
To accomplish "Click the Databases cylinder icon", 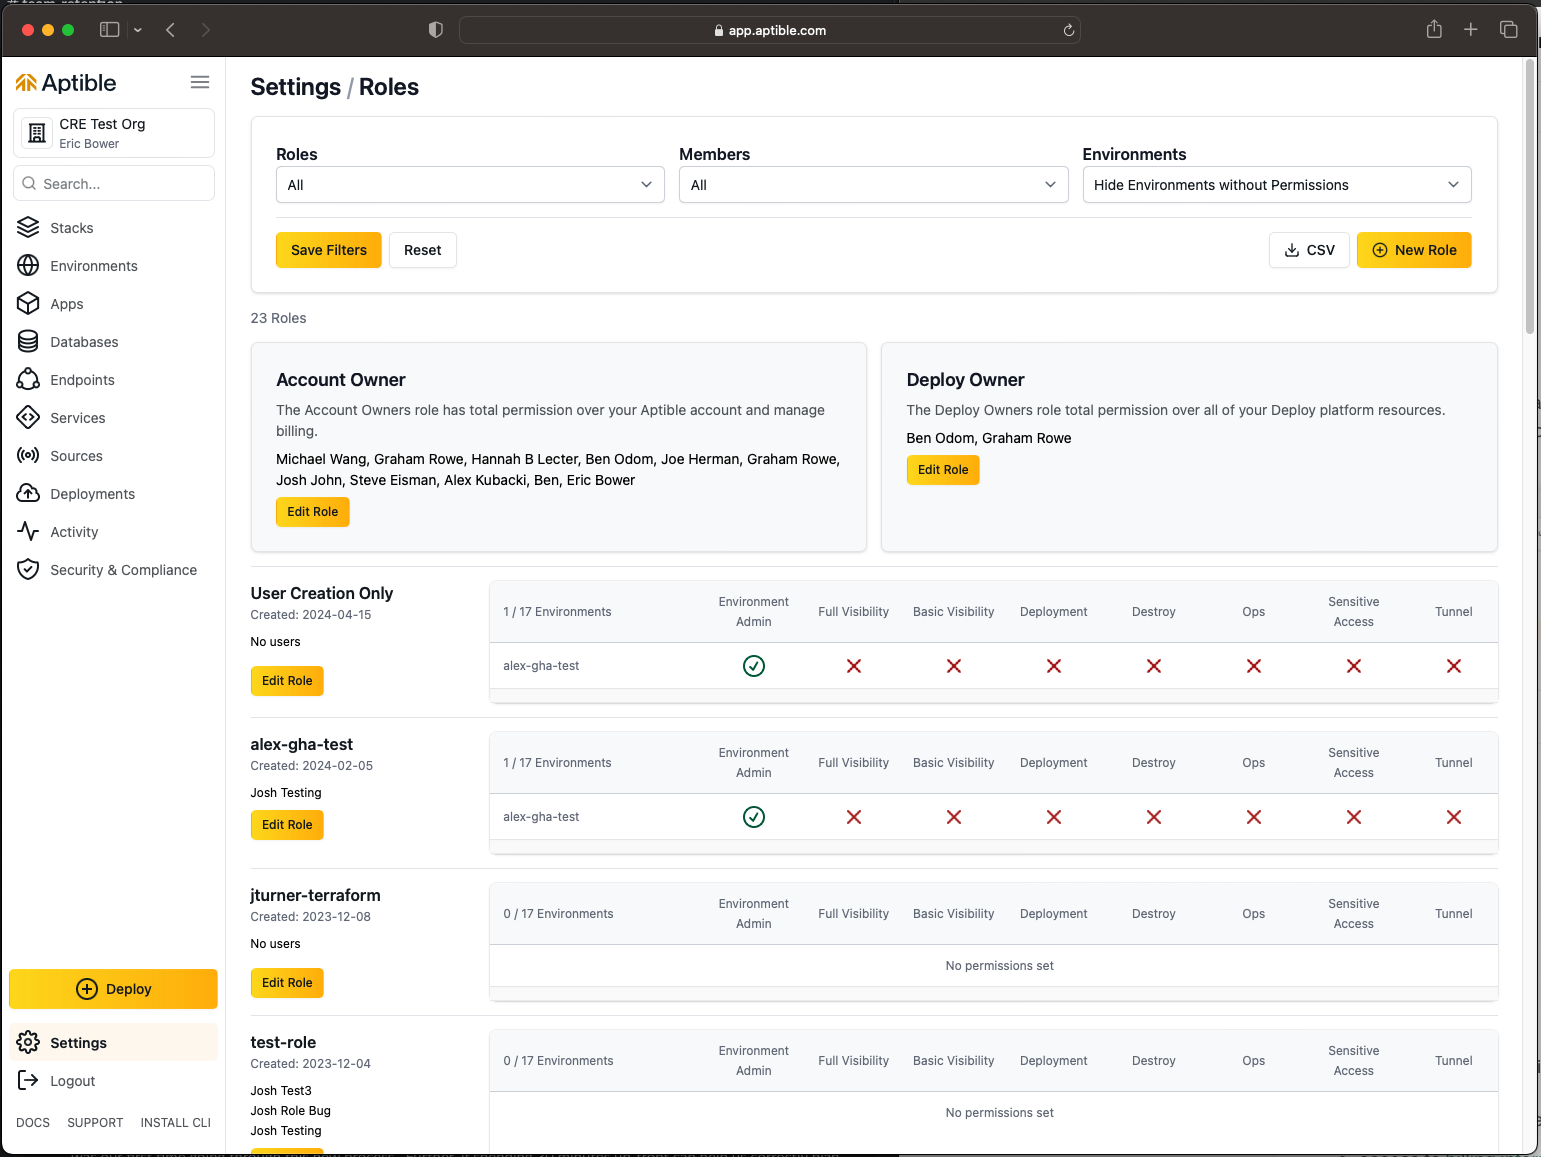I will point(28,342).
